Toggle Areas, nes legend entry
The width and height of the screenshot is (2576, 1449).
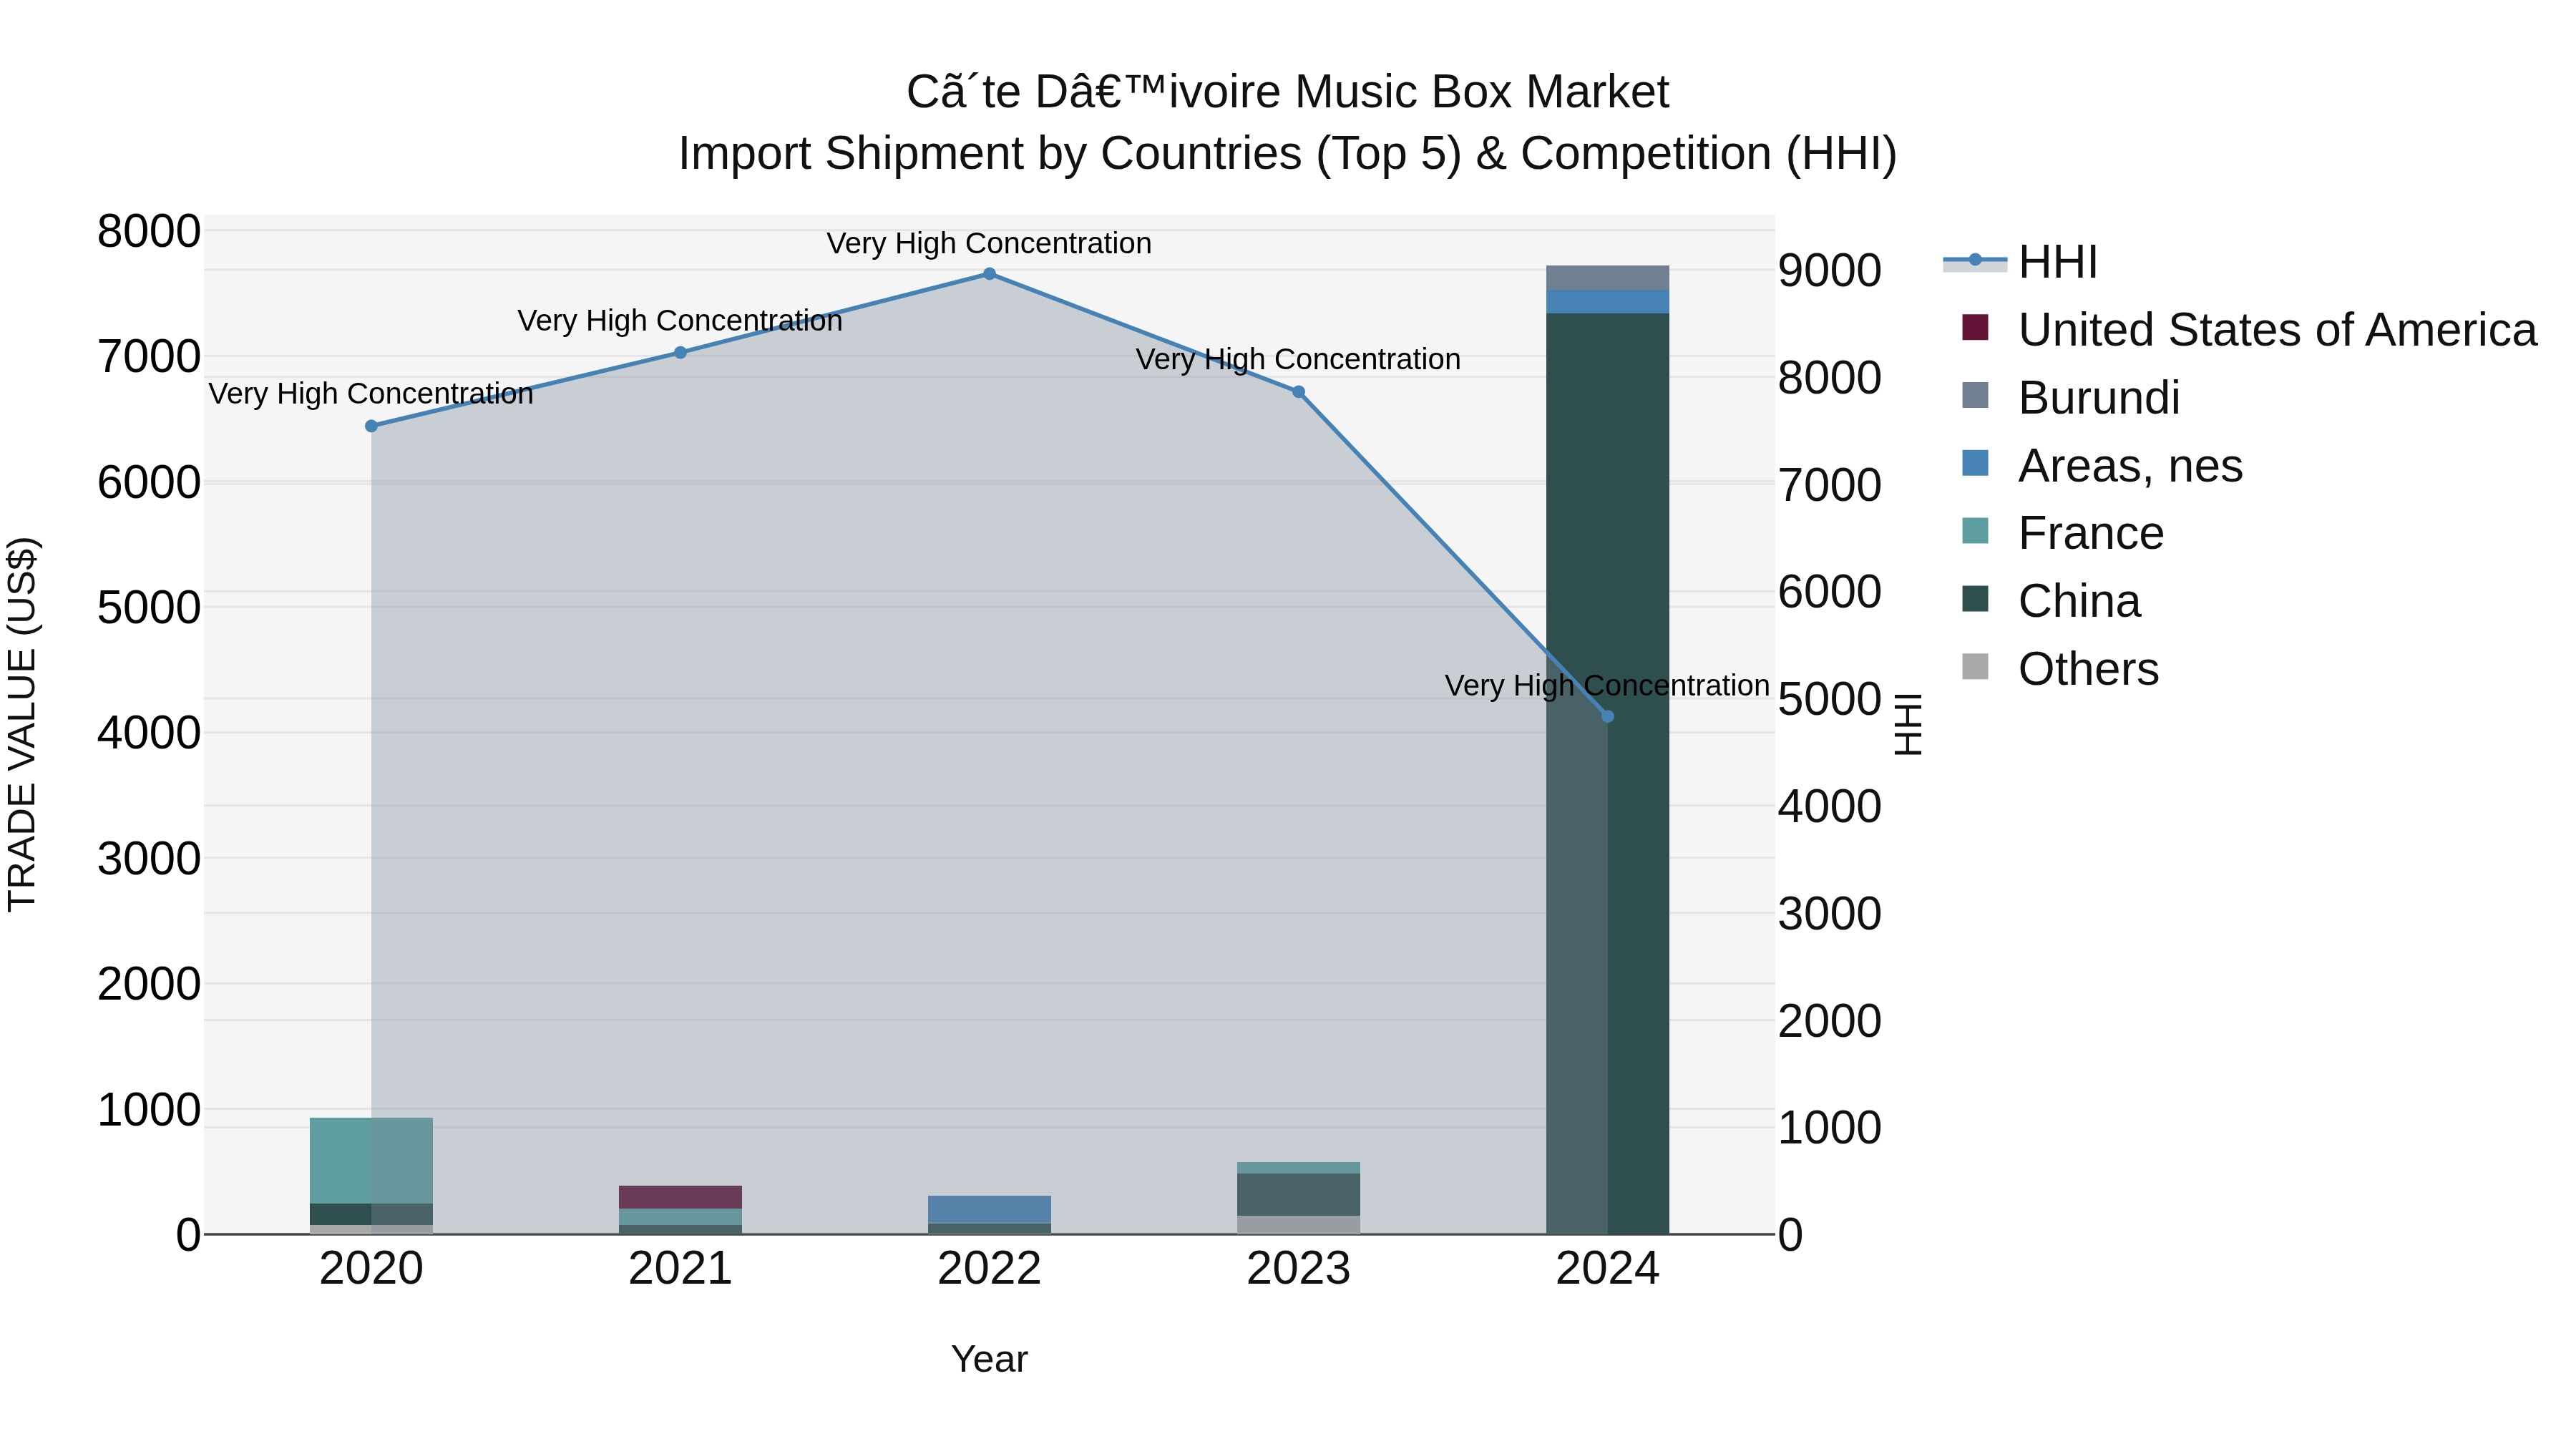(x=2102, y=465)
